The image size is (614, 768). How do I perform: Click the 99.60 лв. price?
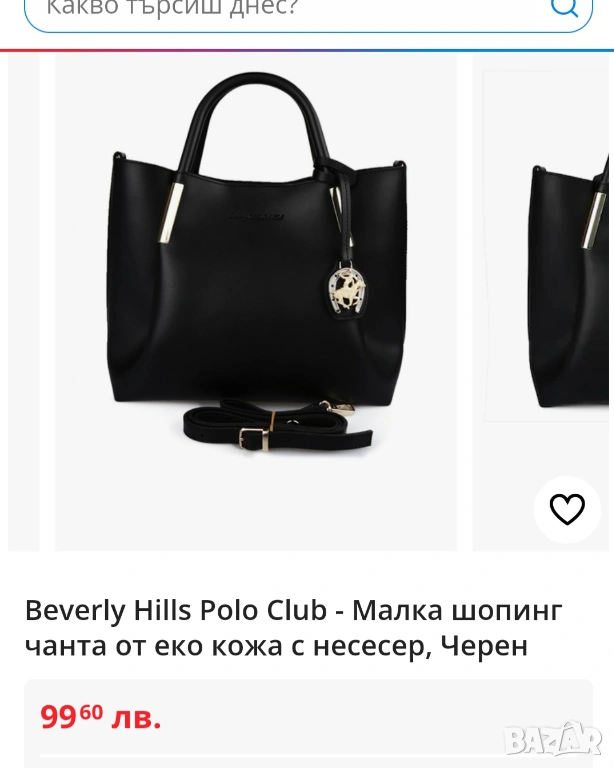101,717
